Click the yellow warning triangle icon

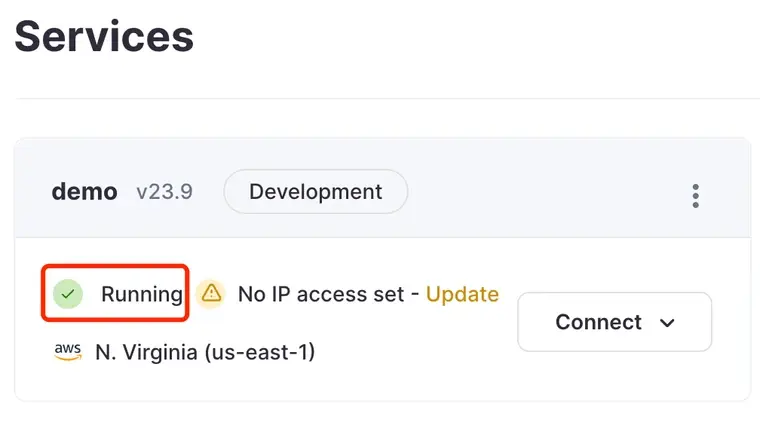210,294
